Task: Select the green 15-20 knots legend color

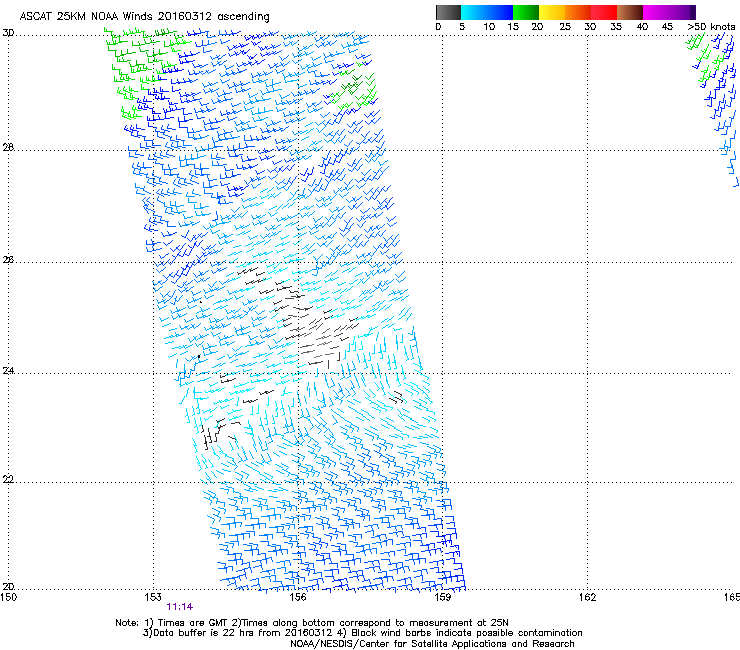Action: [x=526, y=12]
